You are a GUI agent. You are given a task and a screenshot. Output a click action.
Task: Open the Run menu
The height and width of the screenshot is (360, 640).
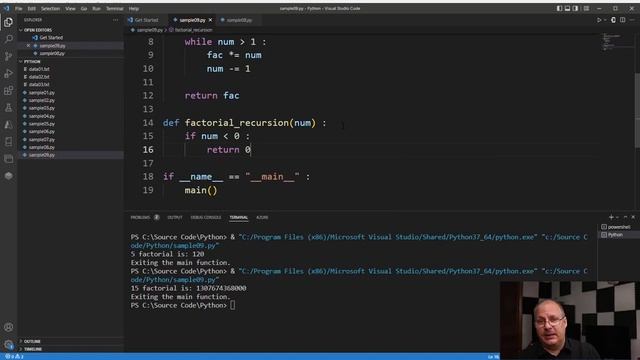96,8
